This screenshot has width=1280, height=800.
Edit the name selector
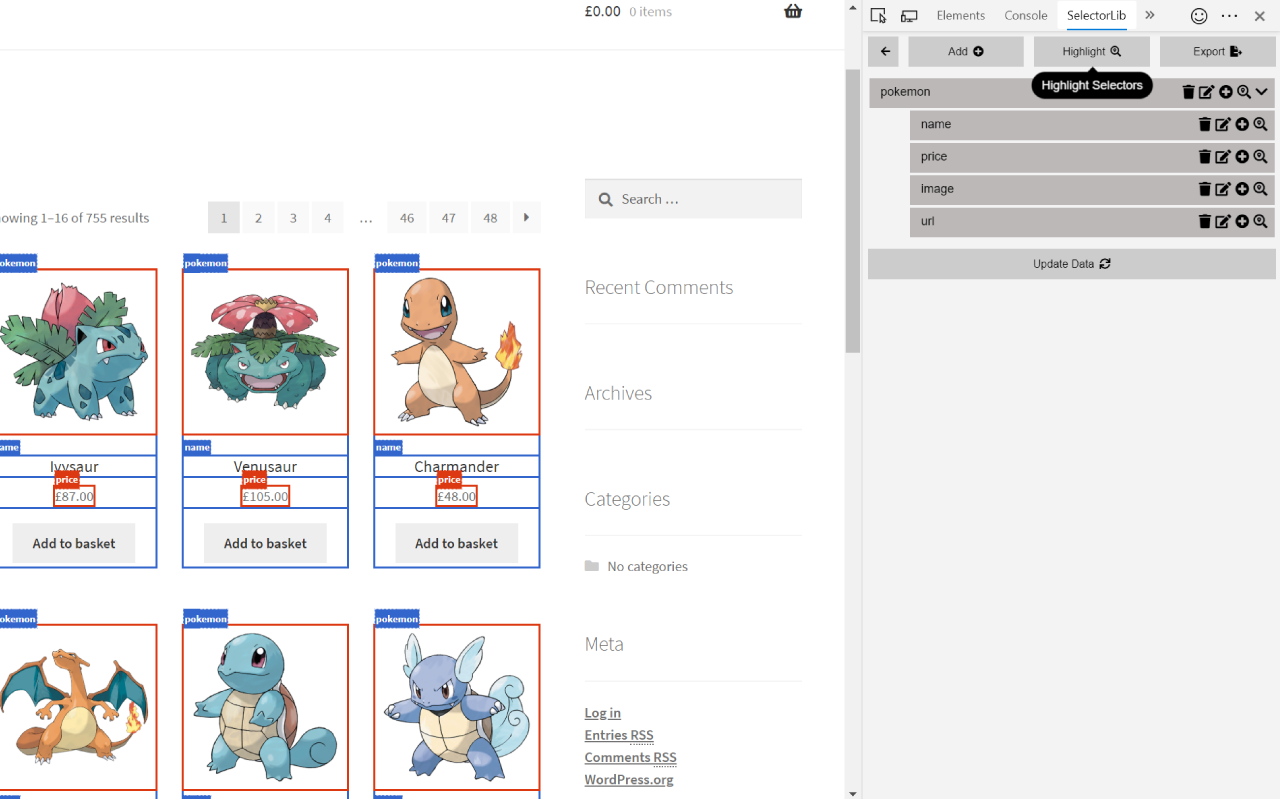point(1223,125)
